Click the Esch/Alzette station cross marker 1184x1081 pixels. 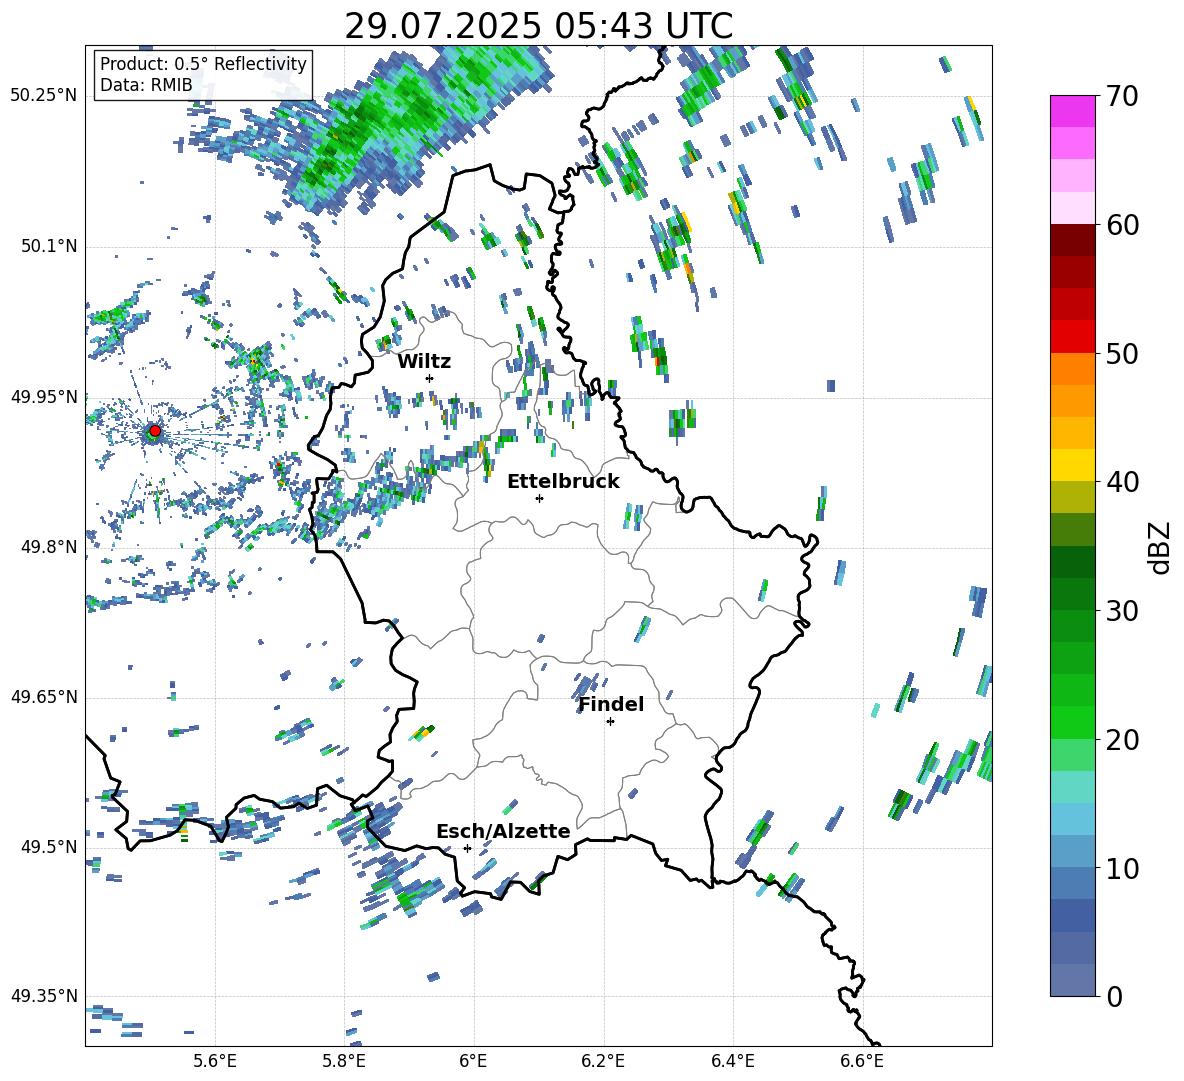click(x=467, y=848)
